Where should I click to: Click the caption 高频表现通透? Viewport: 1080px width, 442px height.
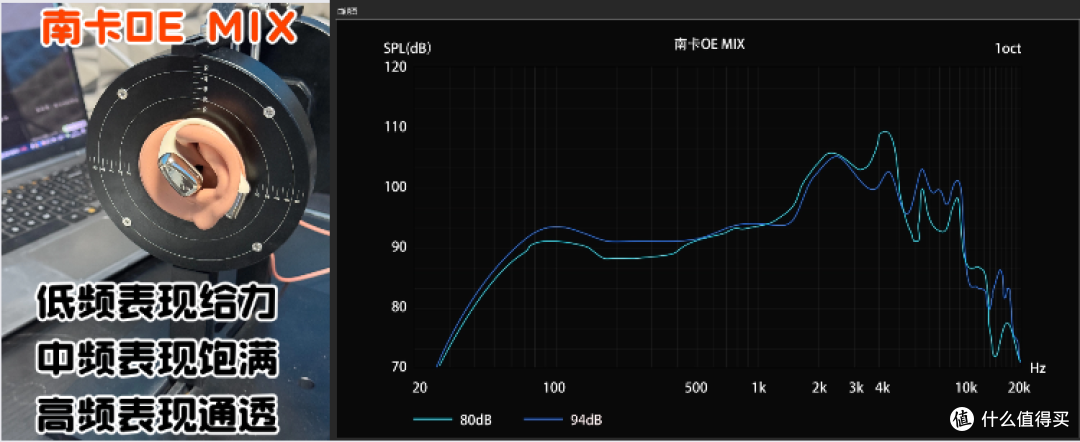tap(159, 414)
